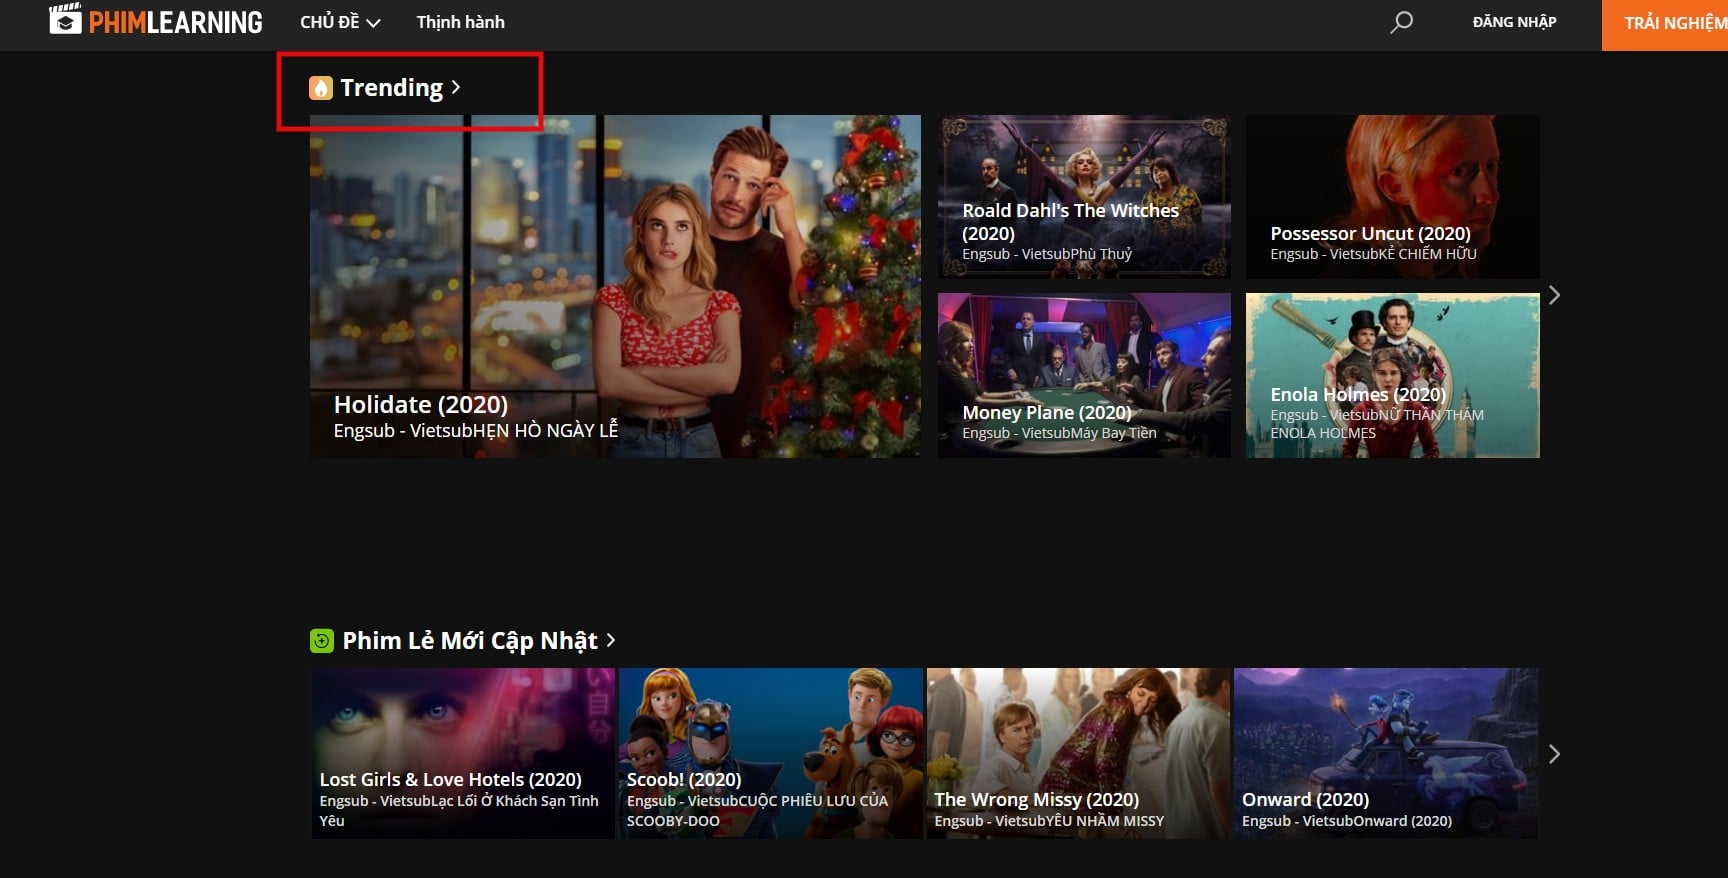
Task: Click 'Engsub - VietsubPhù Thuỷ' subtitle
Action: [1047, 254]
